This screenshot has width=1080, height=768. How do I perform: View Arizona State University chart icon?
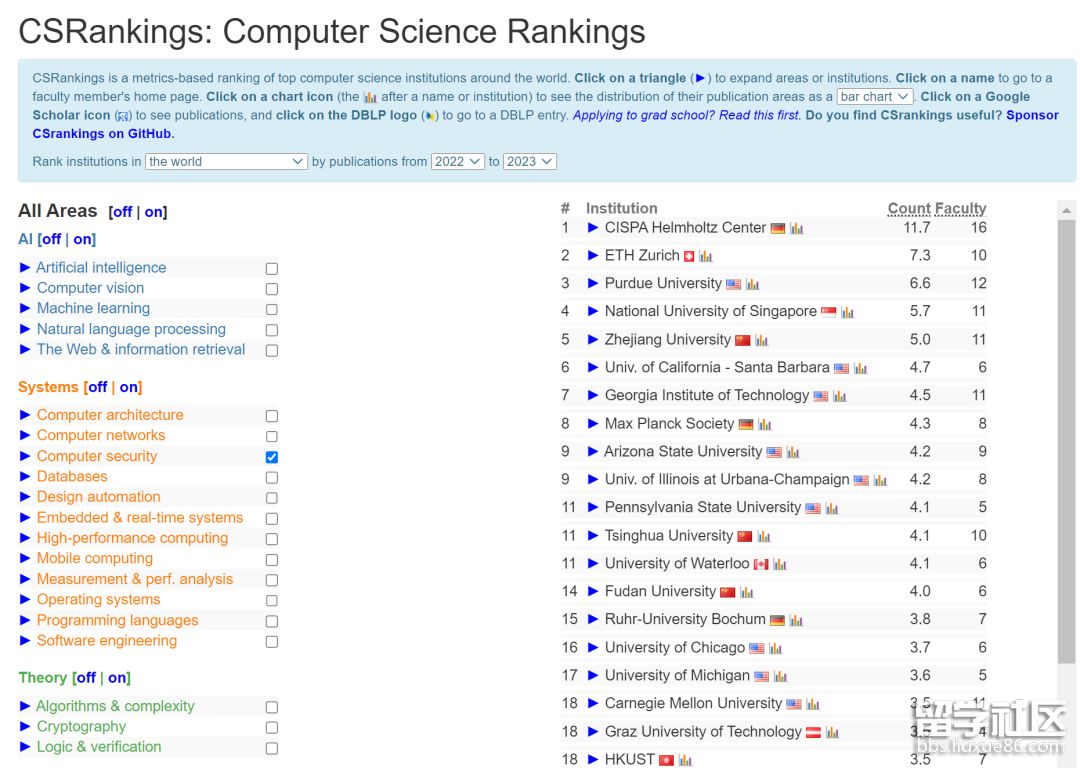pyautogui.click(x=793, y=453)
